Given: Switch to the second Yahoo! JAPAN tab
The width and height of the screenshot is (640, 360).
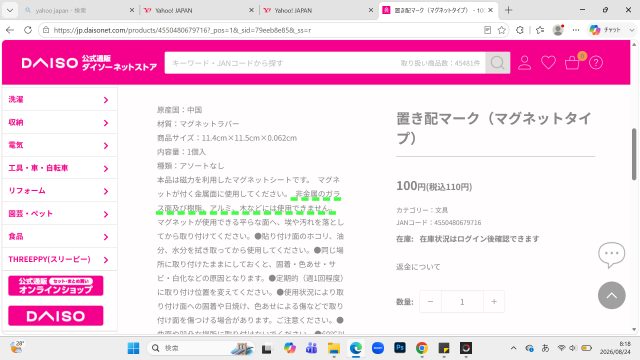Looking at the screenshot, I should coord(198,10).
